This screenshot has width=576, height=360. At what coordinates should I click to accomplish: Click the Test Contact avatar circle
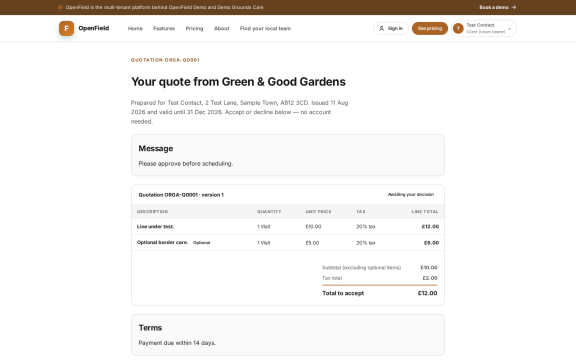click(x=458, y=28)
